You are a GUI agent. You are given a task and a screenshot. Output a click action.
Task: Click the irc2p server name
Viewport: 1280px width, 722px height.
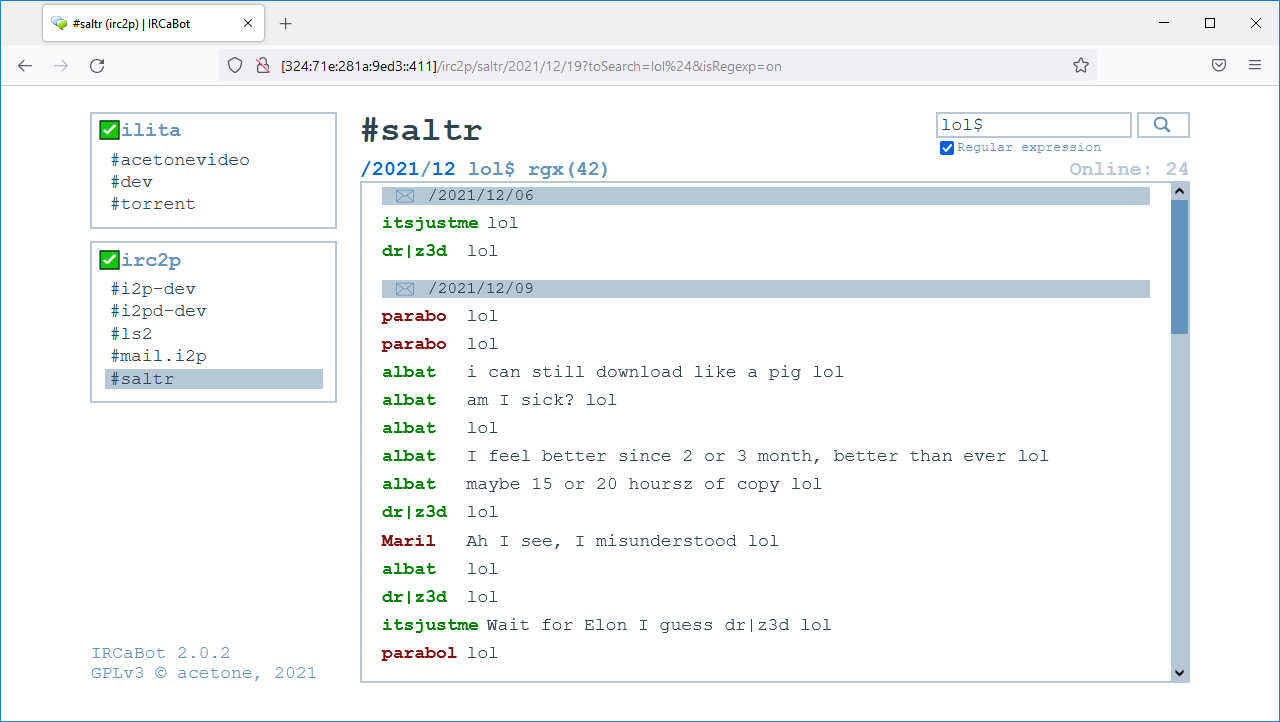[151, 260]
